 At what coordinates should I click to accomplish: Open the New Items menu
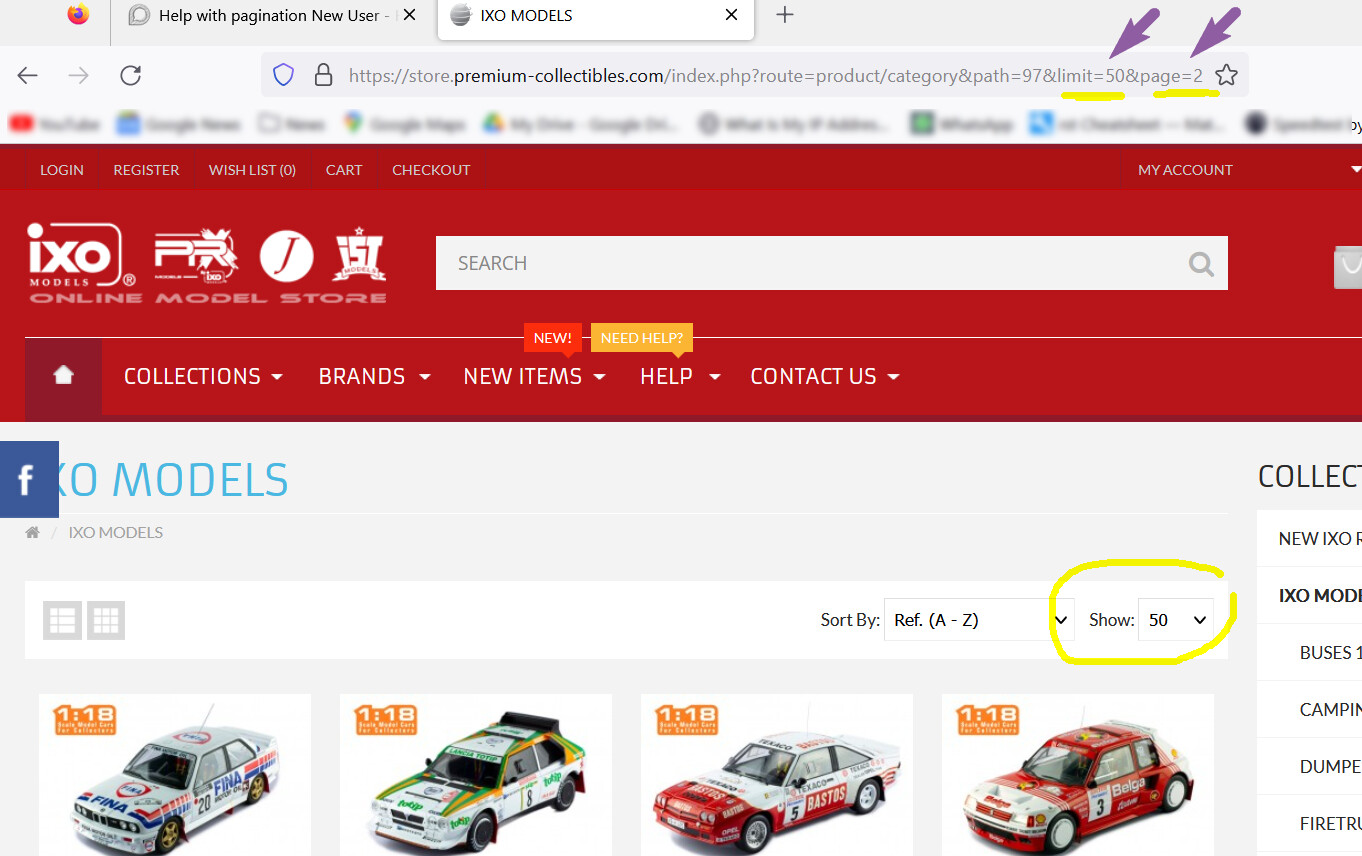click(x=534, y=377)
